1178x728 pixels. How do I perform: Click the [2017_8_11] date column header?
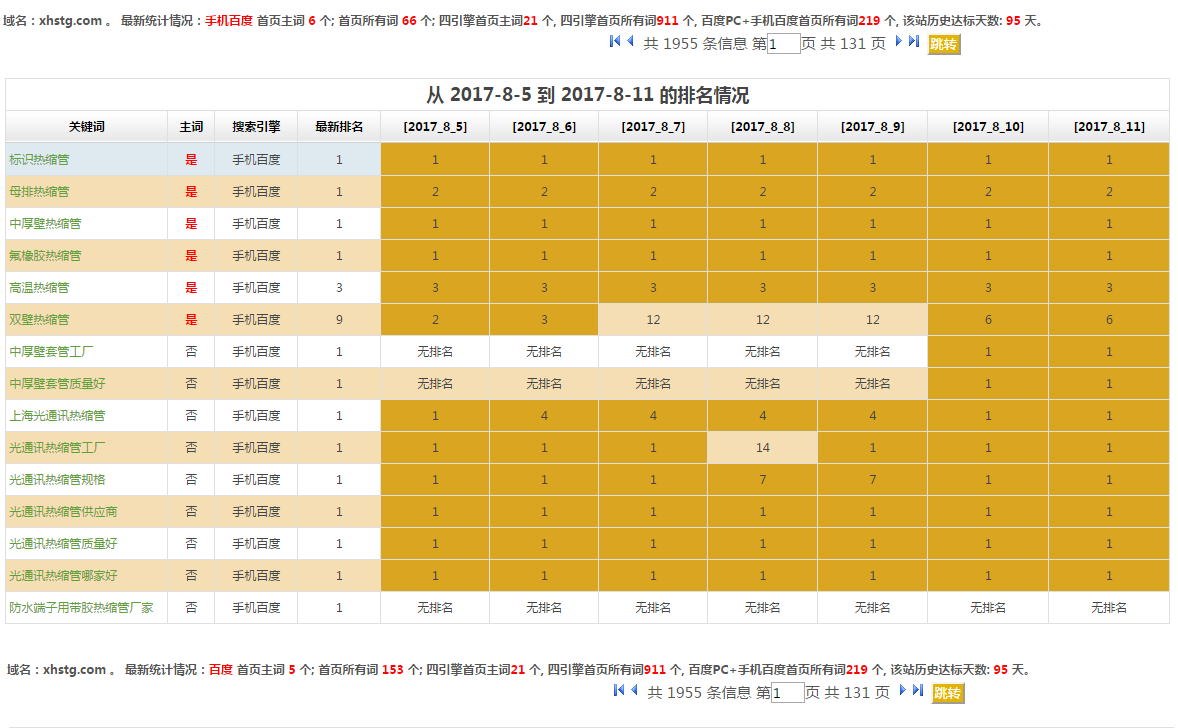[1108, 127]
